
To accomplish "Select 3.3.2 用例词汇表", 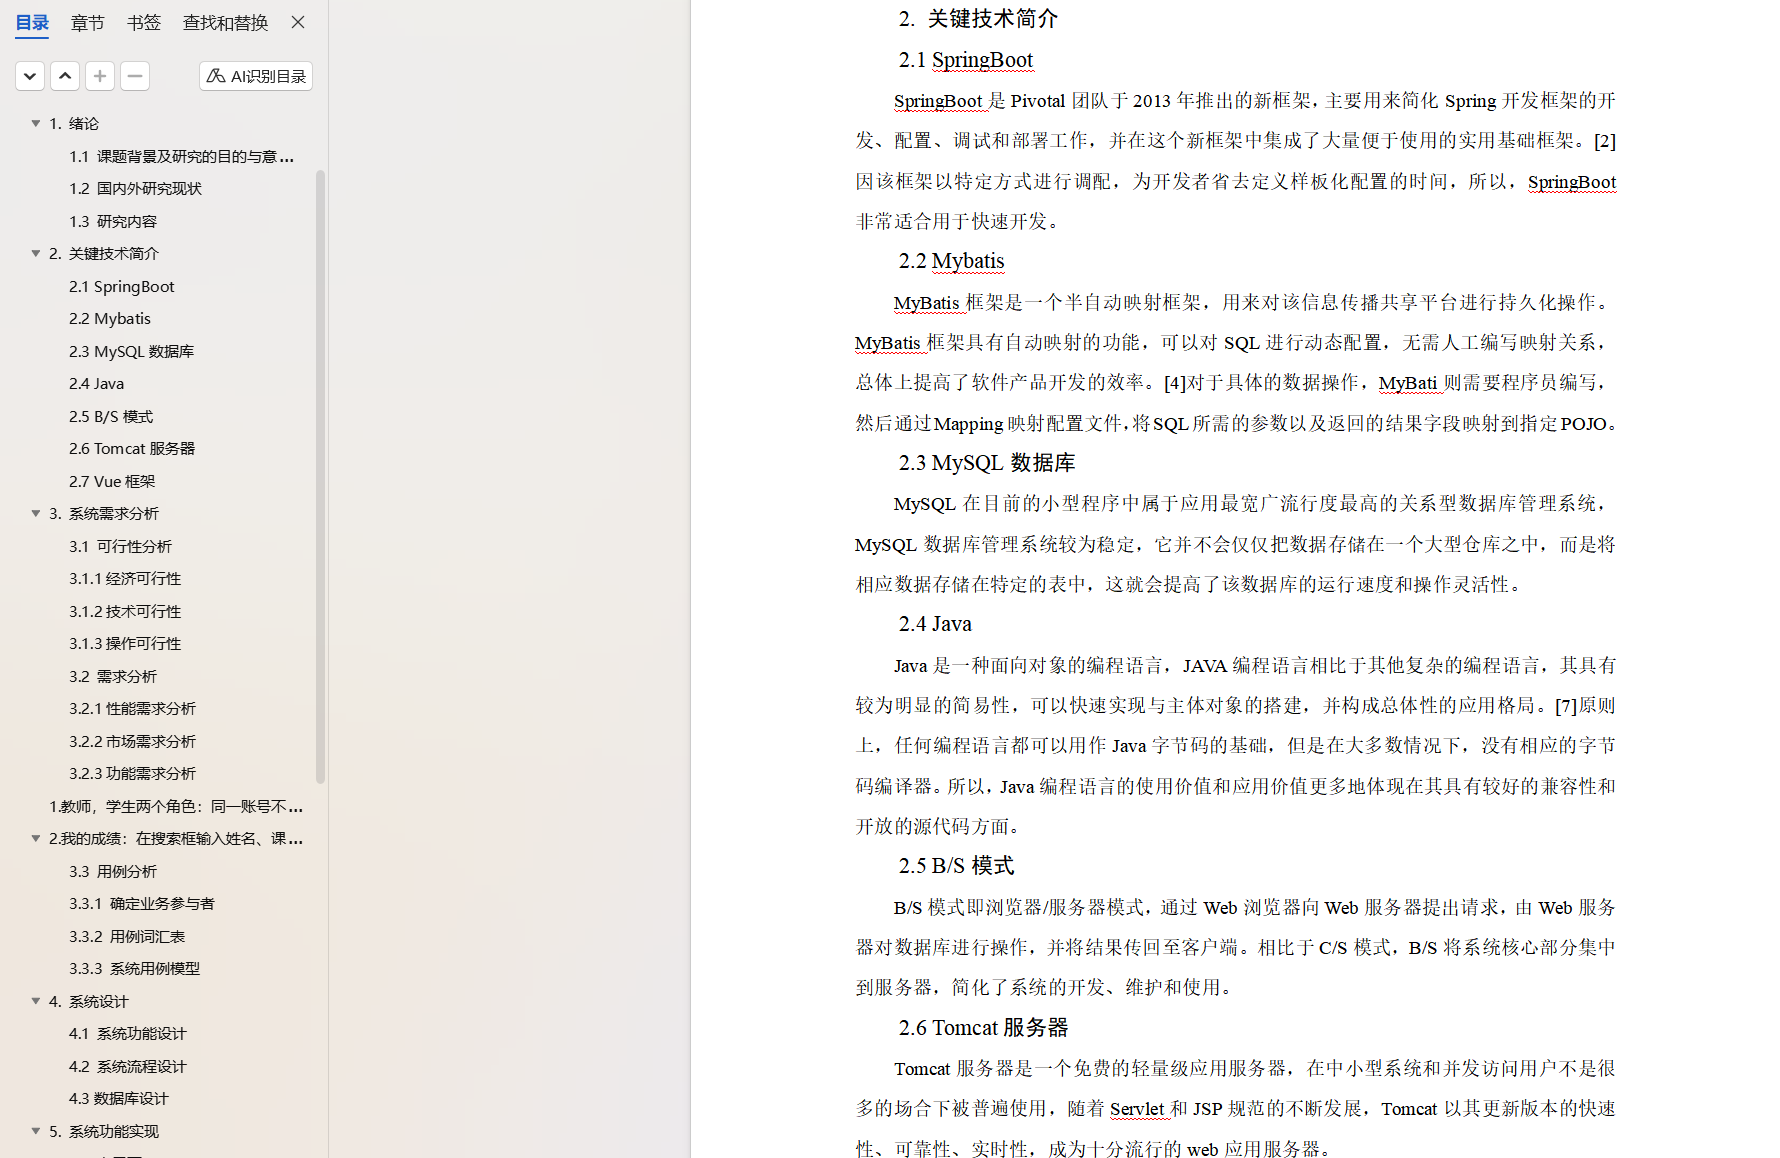I will 127,936.
